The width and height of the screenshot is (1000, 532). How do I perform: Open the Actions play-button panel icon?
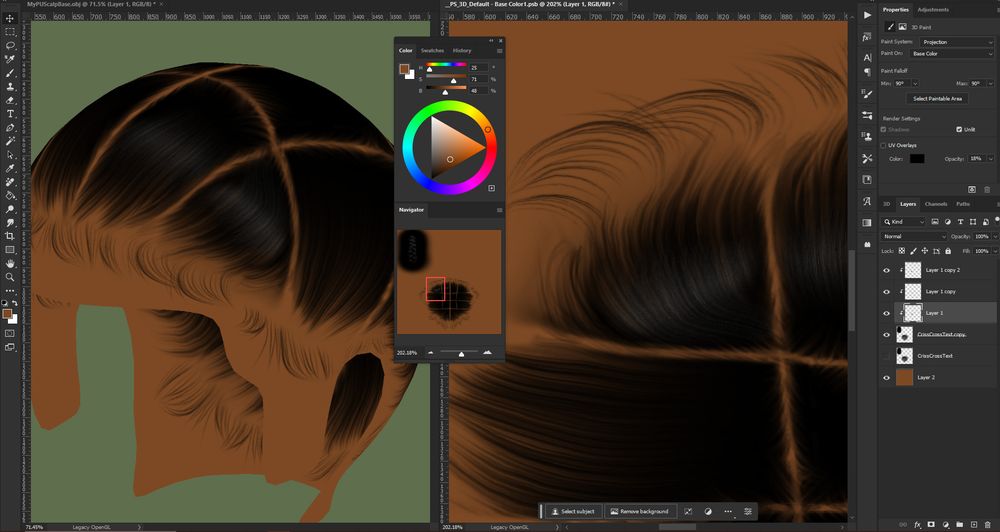click(867, 15)
